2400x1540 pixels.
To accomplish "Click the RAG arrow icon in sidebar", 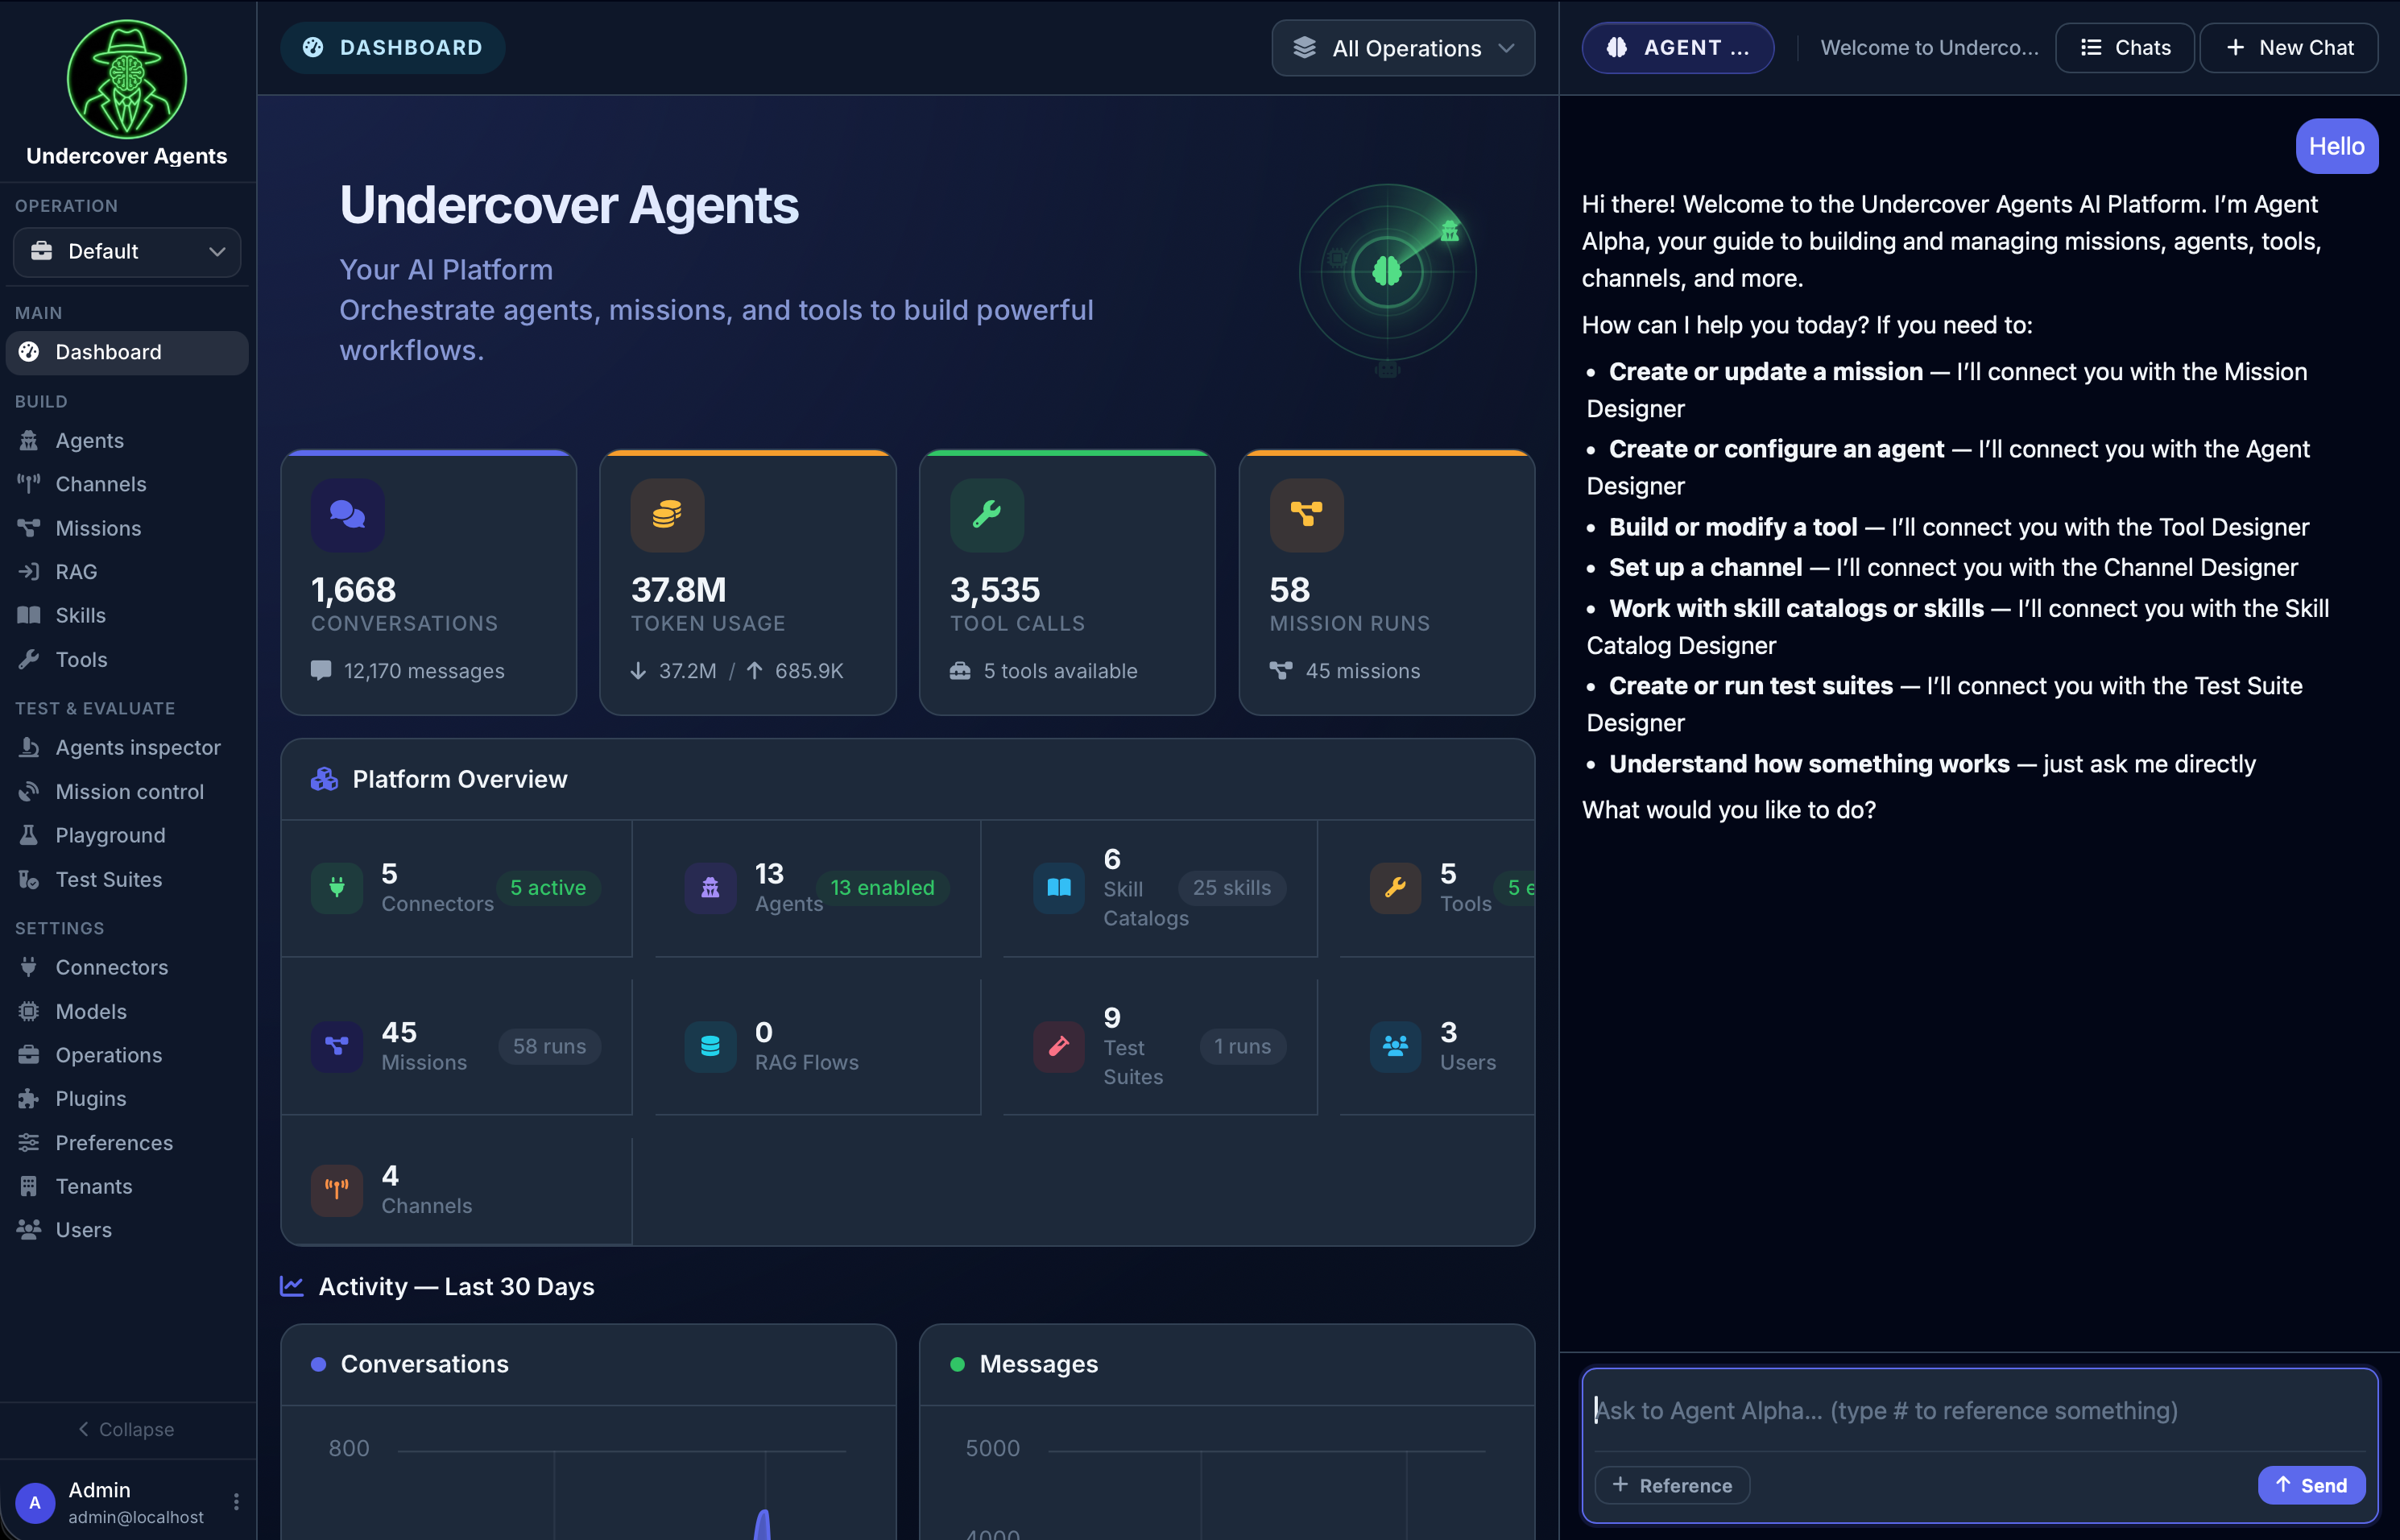I will click(x=29, y=572).
